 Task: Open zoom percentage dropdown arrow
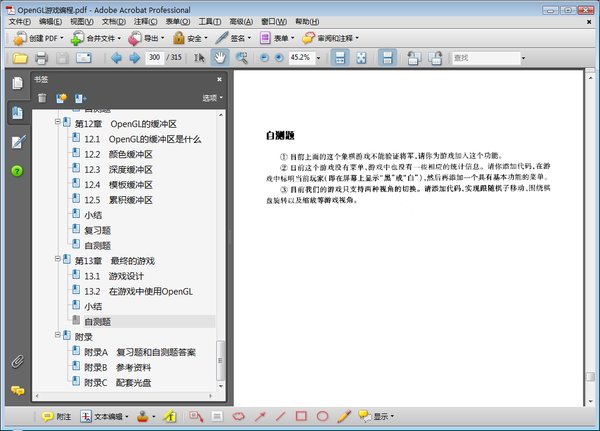click(318, 58)
